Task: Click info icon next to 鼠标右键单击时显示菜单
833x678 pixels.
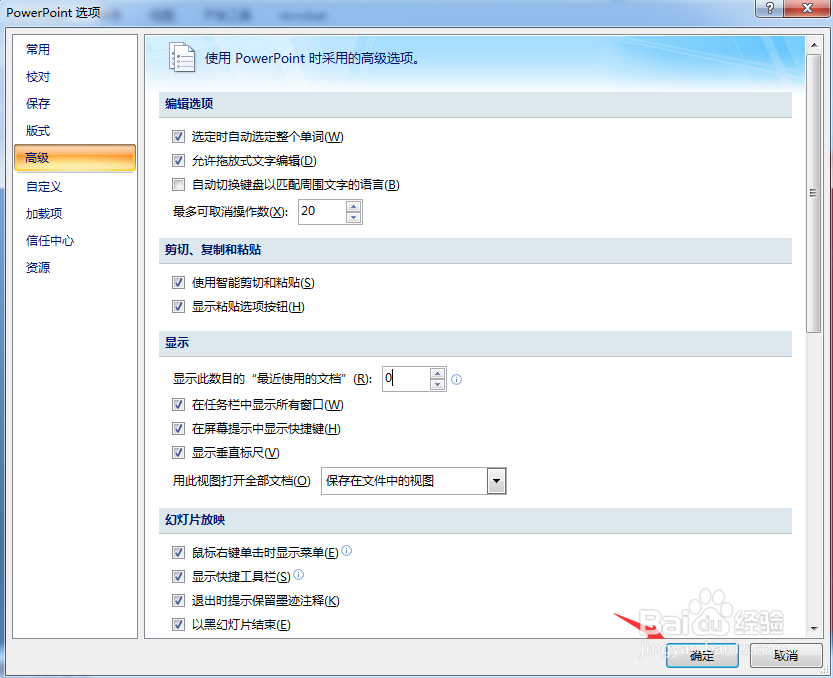Action: pyautogui.click(x=346, y=550)
